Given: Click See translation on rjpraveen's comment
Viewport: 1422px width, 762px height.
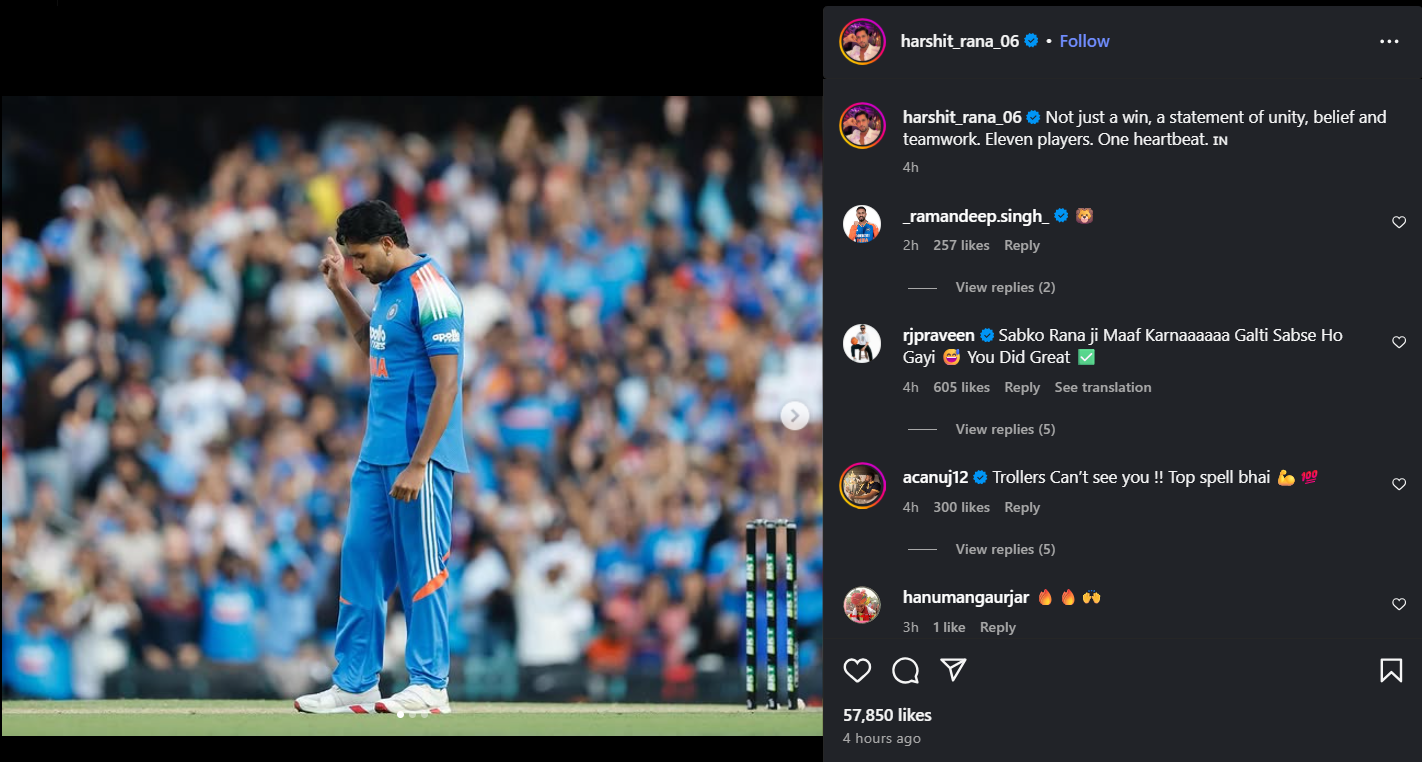Looking at the screenshot, I should click(1103, 387).
